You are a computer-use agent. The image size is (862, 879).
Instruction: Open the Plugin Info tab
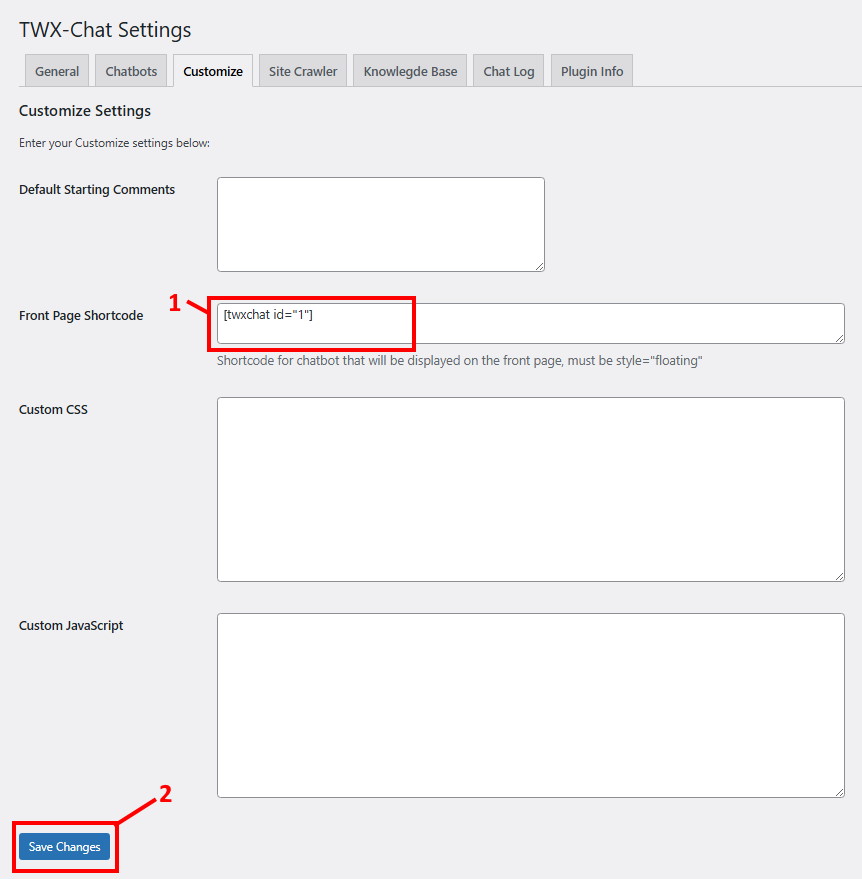592,71
